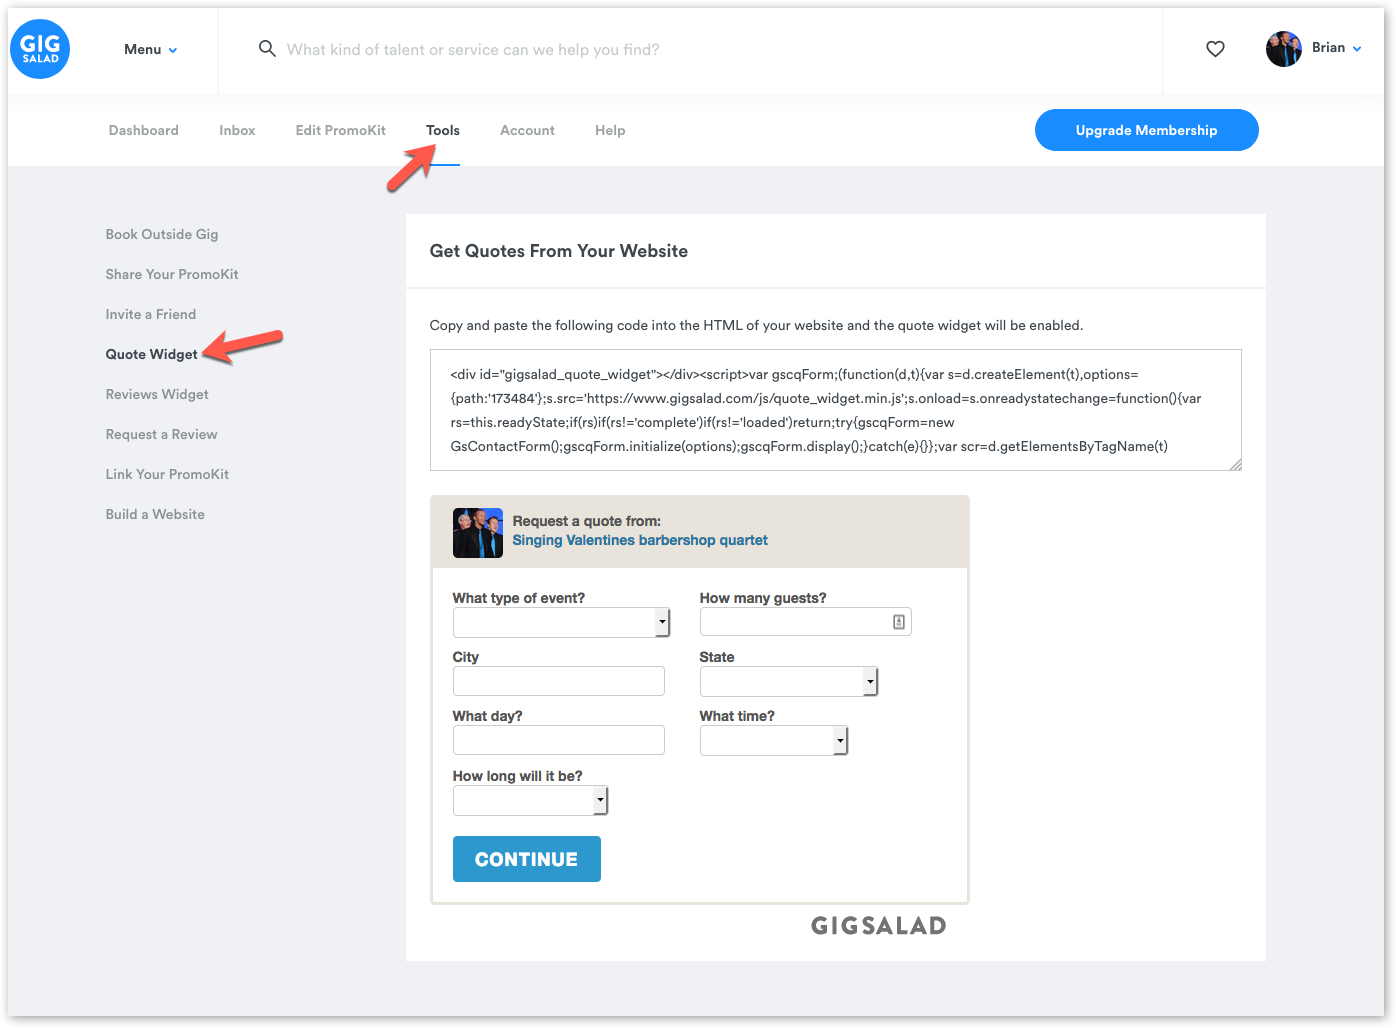Open Invite a Friend
Screen dimensions: 1396x1028
coord(151,314)
